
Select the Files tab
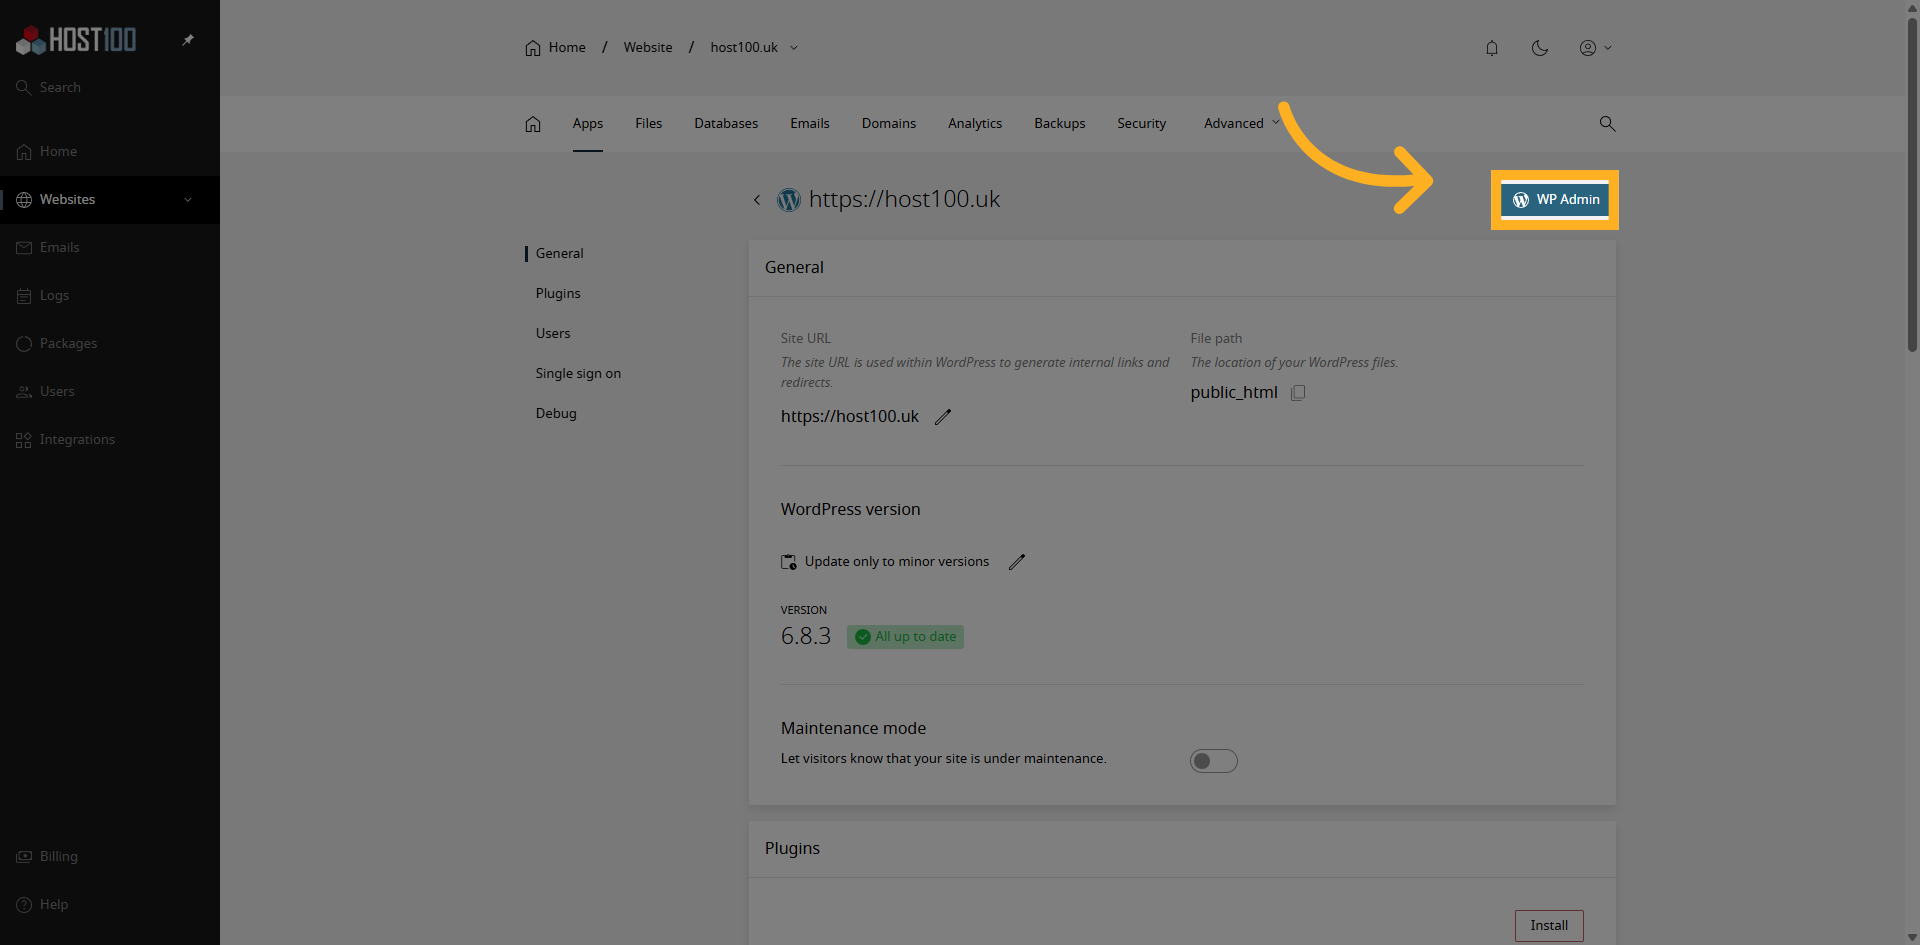click(649, 123)
